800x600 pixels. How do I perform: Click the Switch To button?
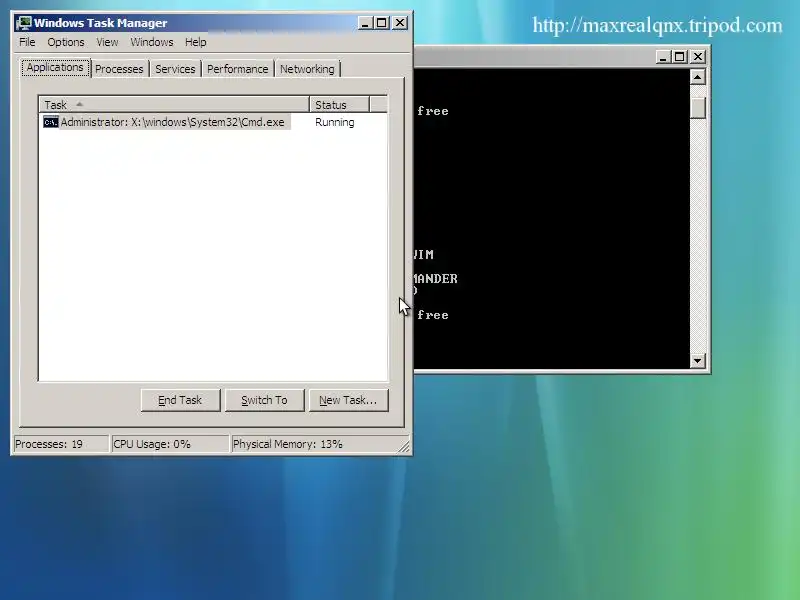click(264, 400)
